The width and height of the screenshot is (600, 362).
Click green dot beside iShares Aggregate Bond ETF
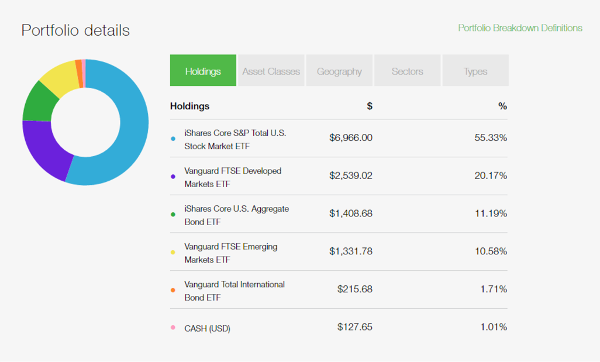pos(173,214)
